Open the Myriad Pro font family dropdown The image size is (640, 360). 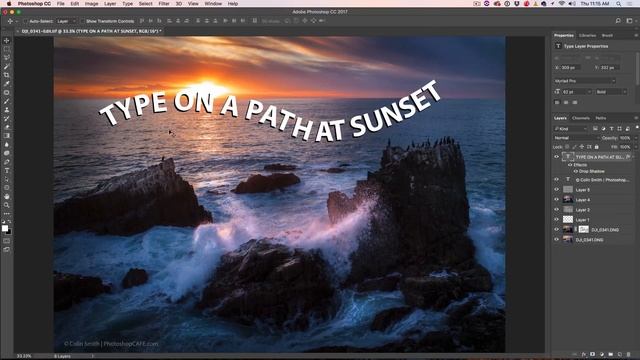584,81
